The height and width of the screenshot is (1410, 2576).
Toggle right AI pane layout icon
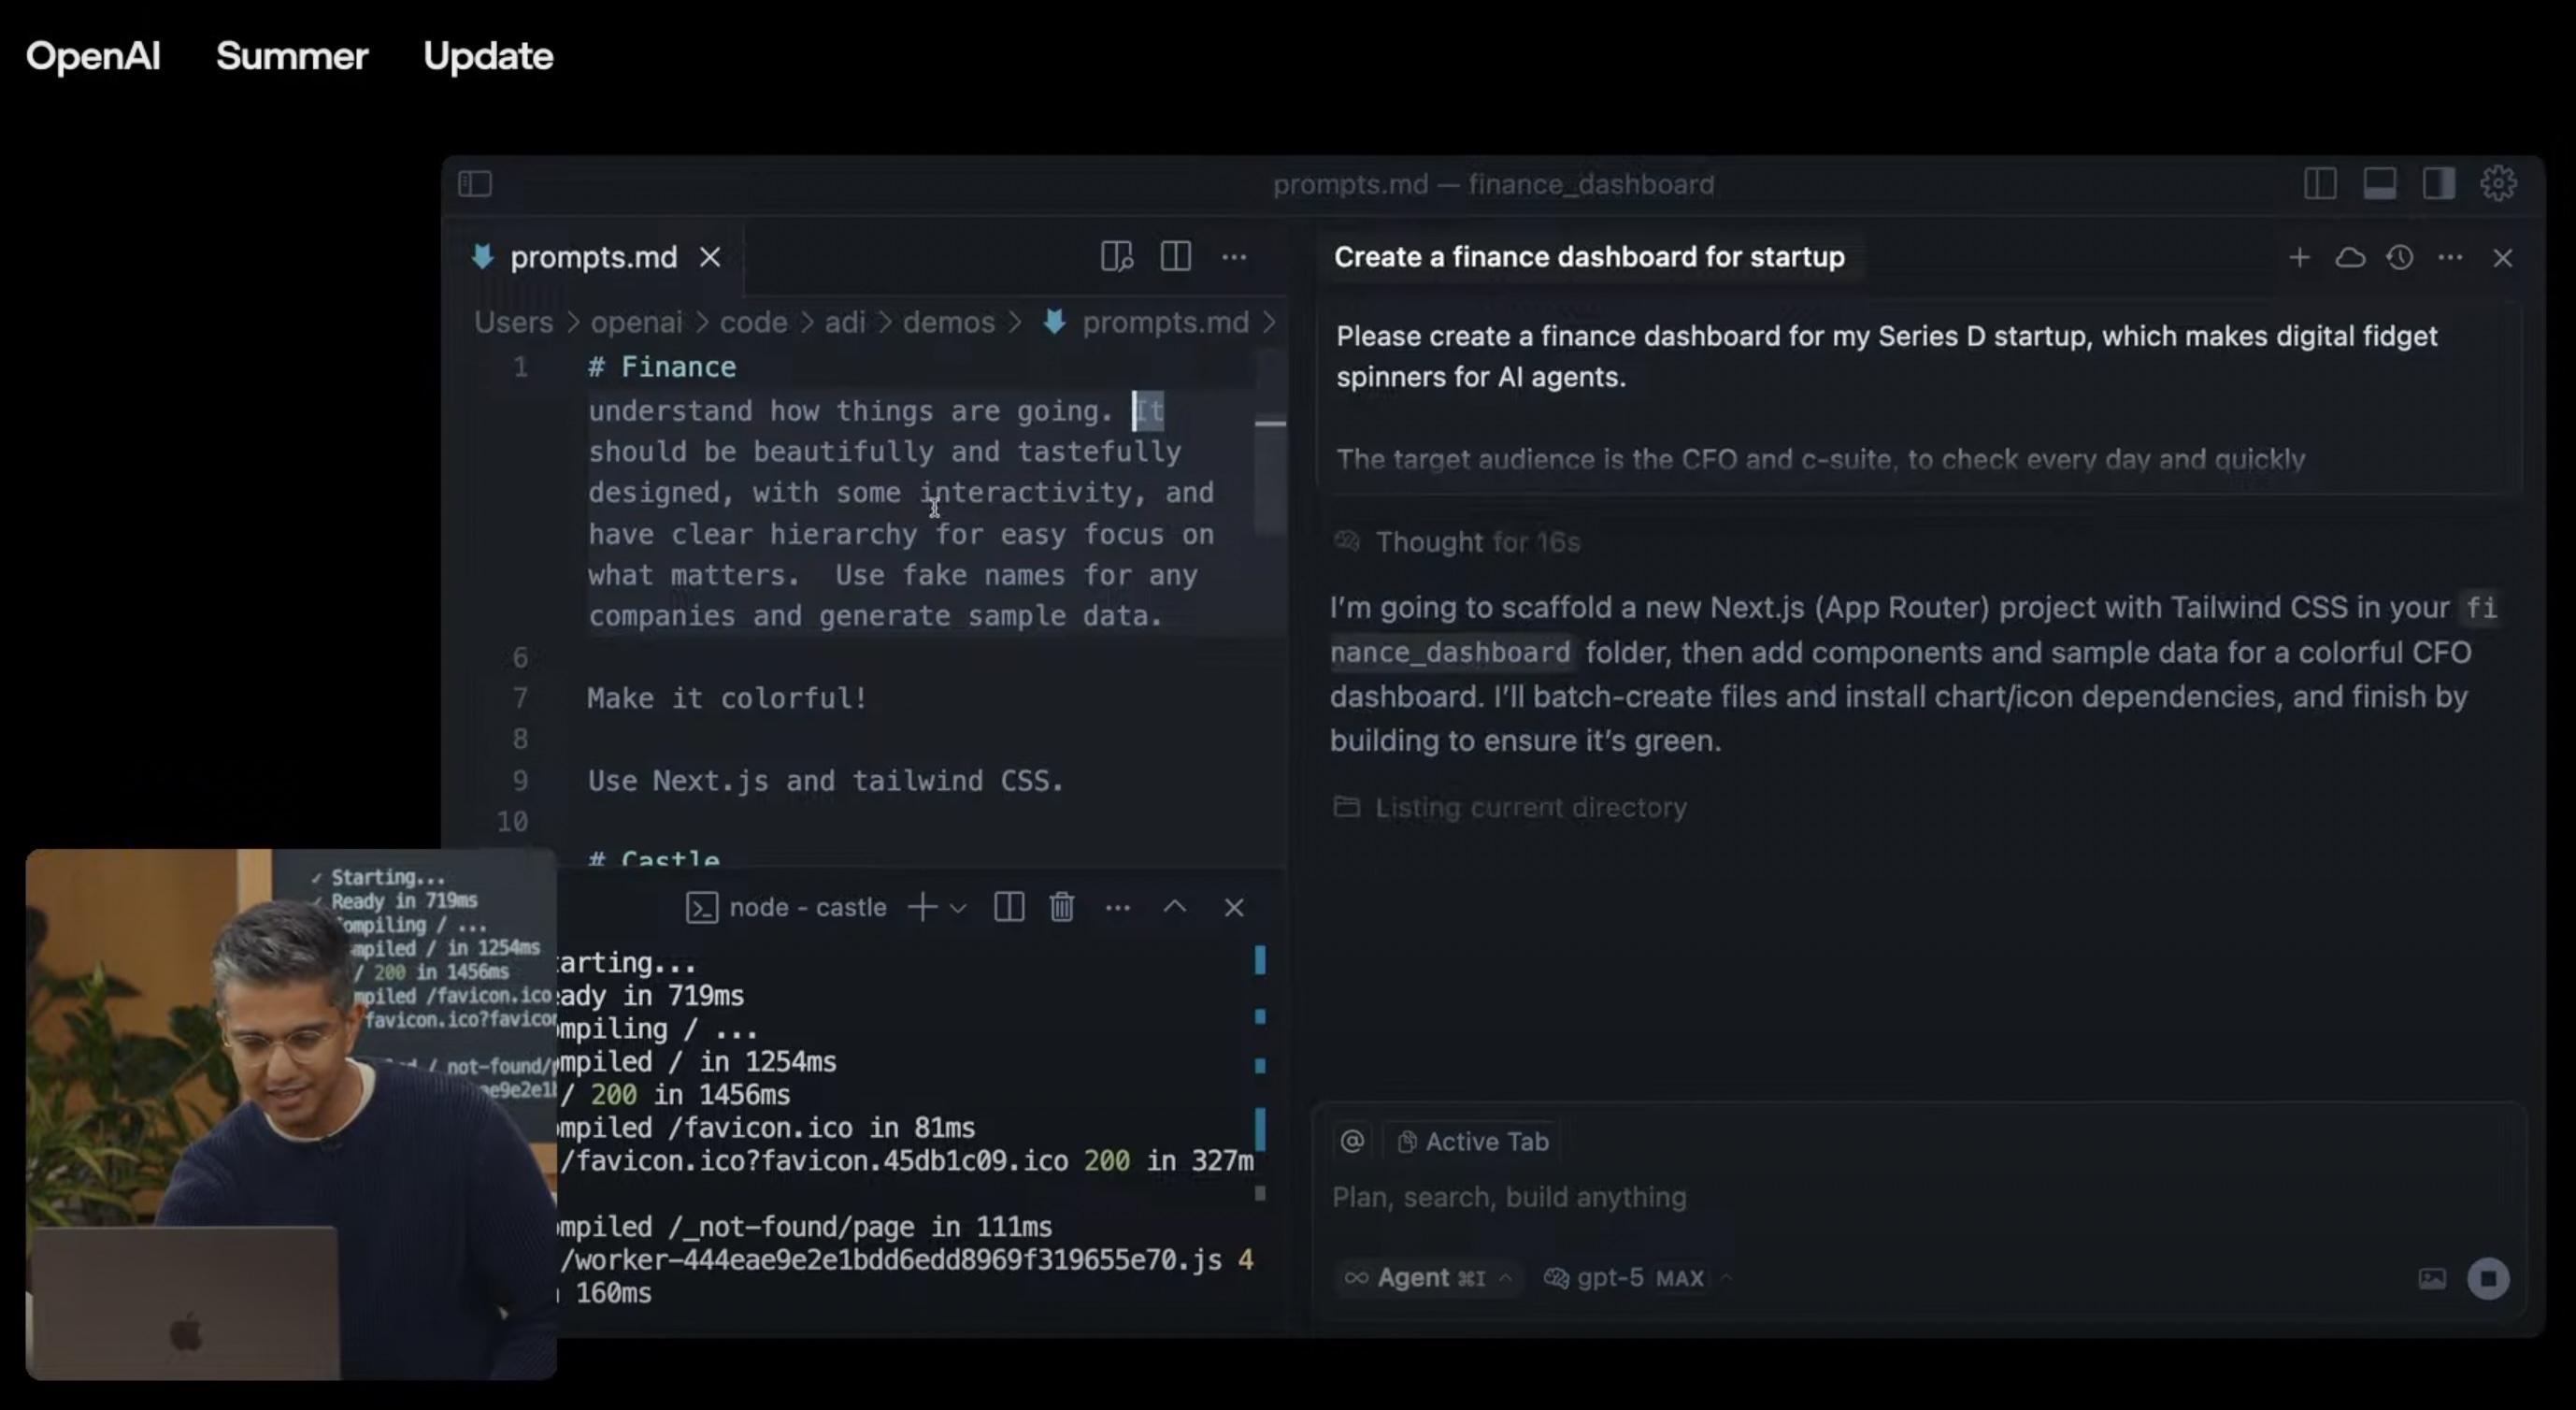point(2438,184)
